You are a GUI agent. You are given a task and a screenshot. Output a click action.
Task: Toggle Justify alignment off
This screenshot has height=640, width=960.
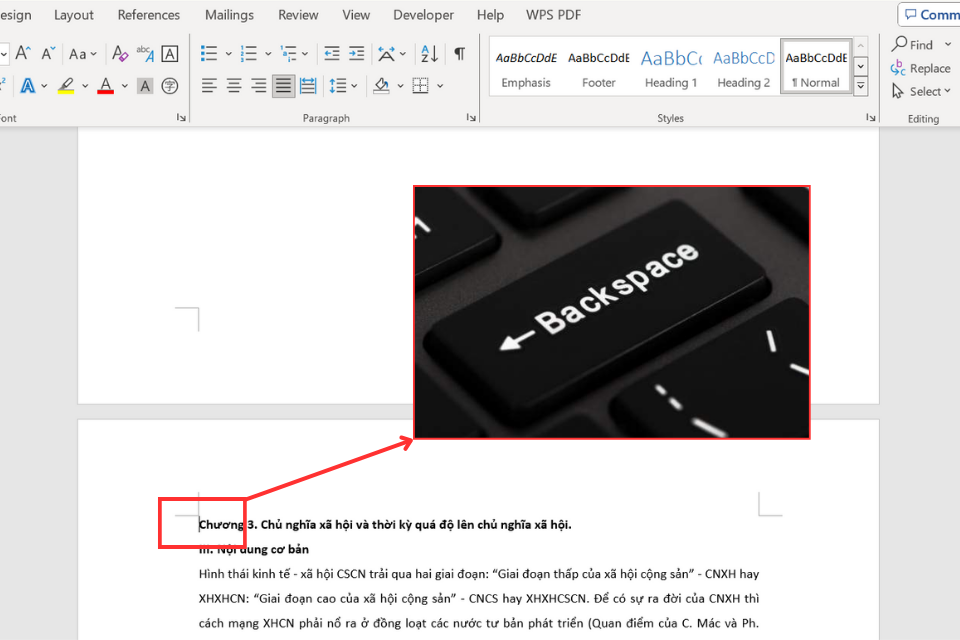coord(283,86)
